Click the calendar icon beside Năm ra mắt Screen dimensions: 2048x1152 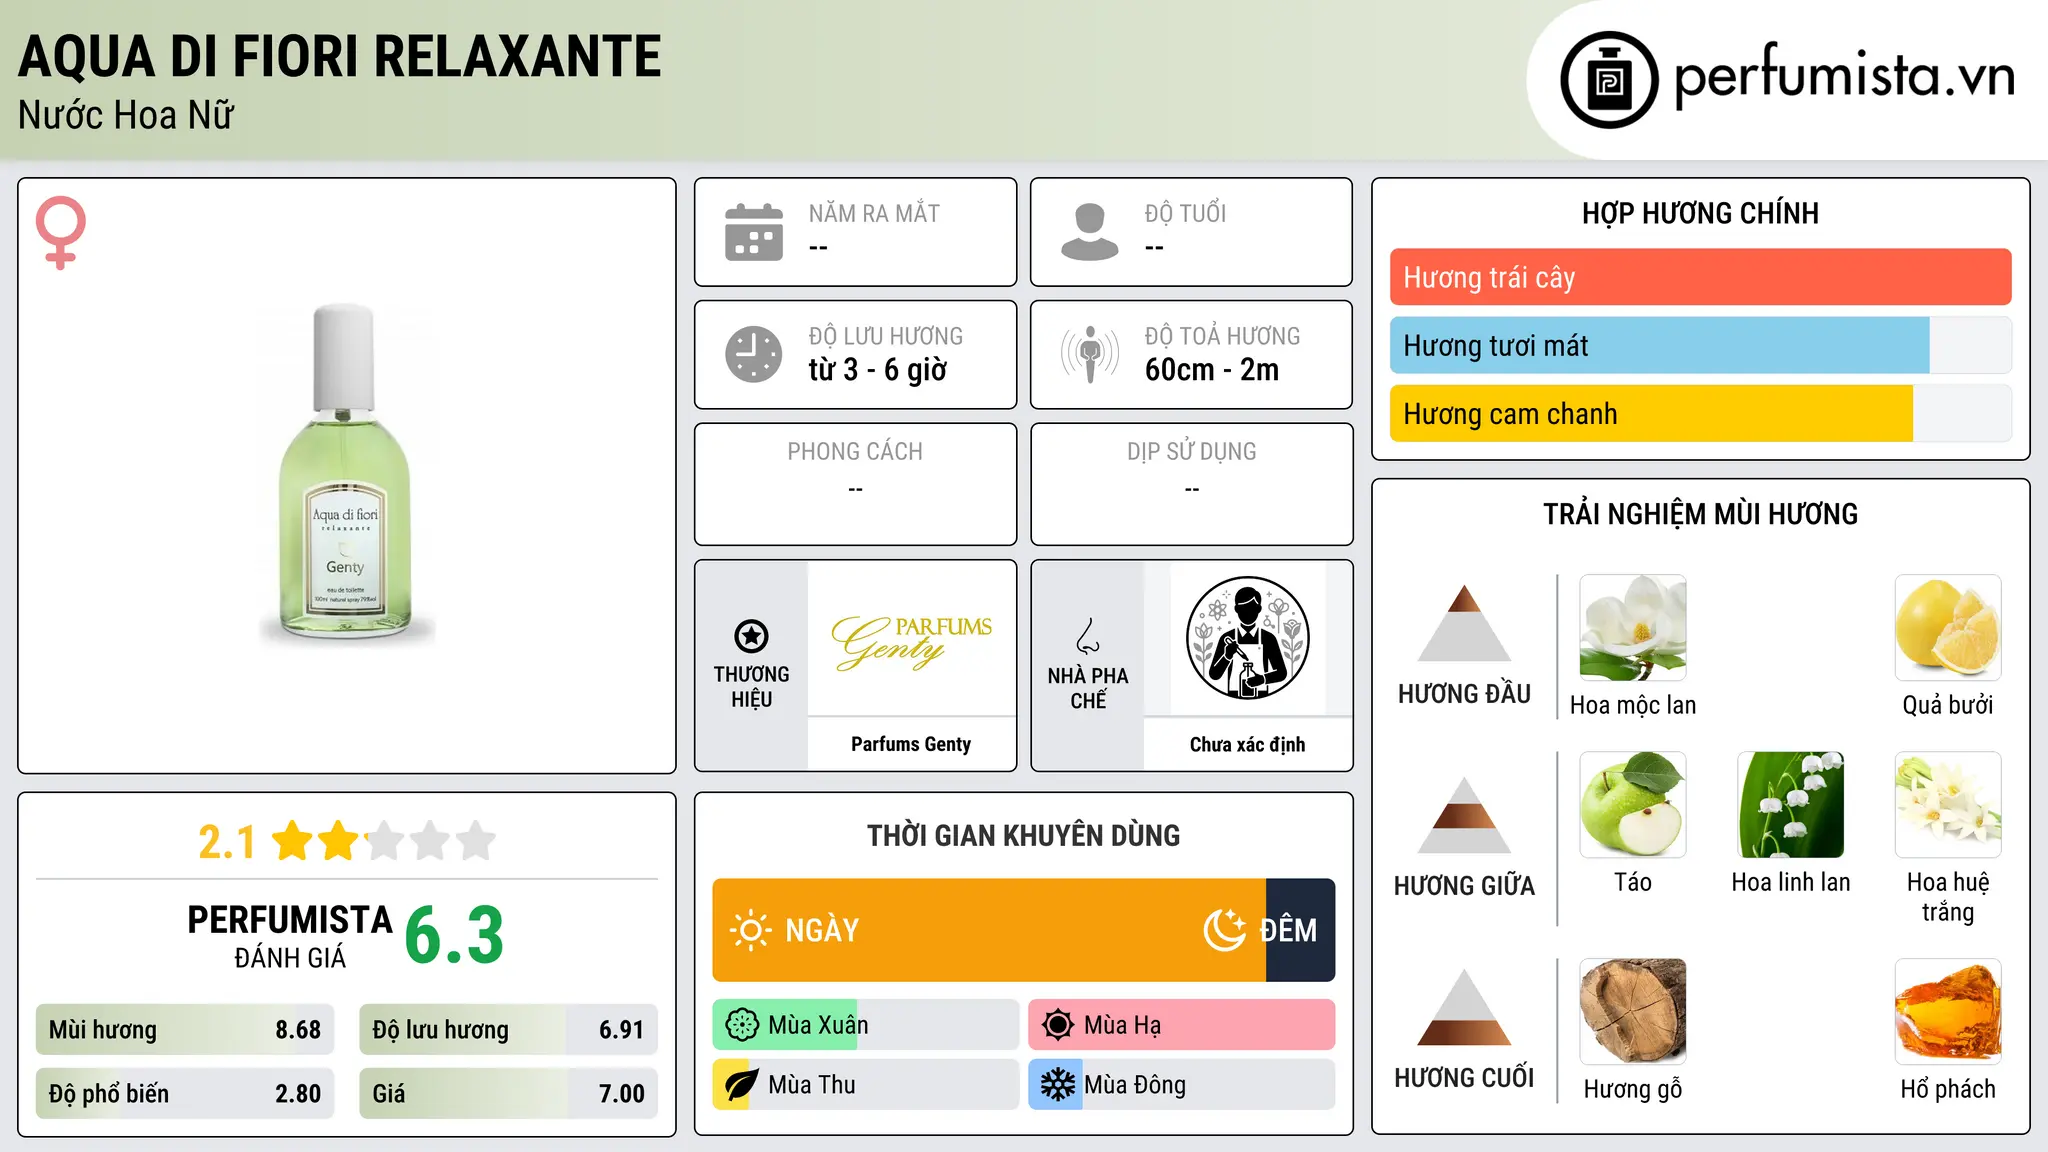coord(754,232)
